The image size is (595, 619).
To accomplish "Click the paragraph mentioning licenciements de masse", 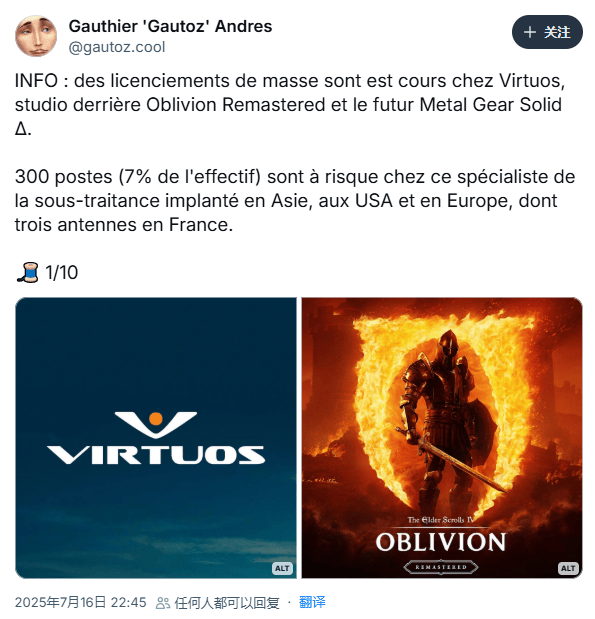I will [x=290, y=105].
